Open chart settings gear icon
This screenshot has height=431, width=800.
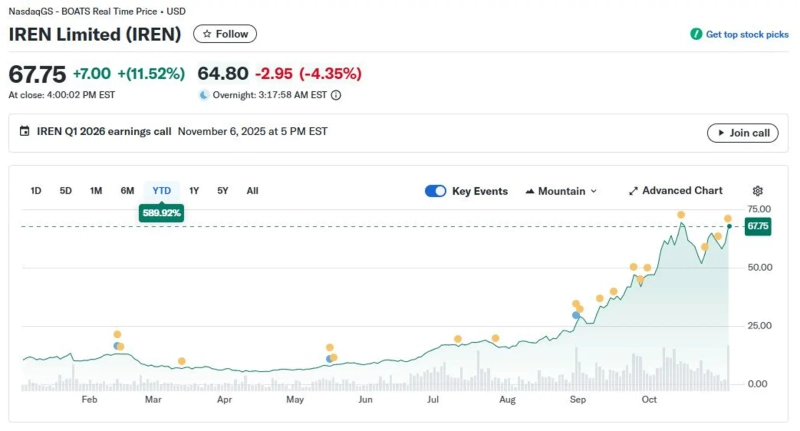click(757, 191)
